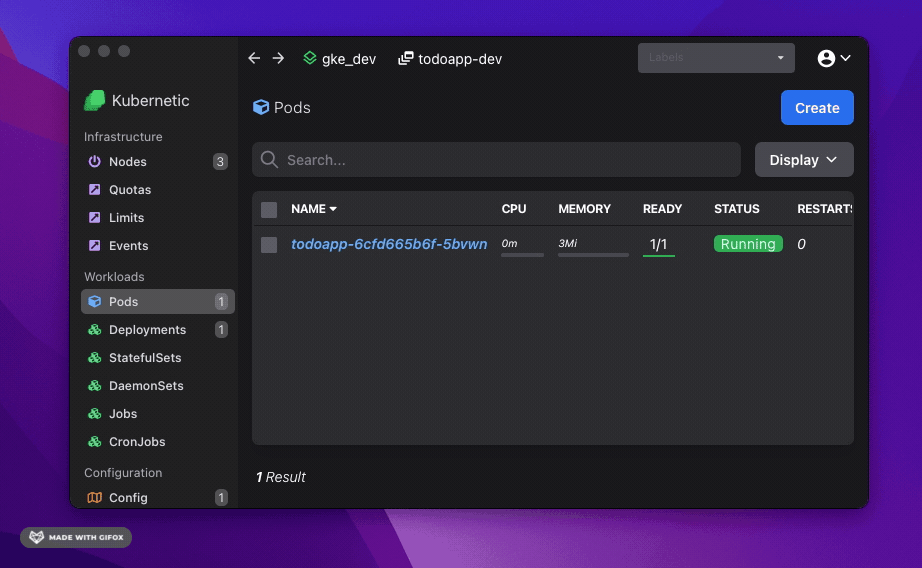Image resolution: width=922 pixels, height=568 pixels.
Task: Click the Pods cube icon in sidebar
Action: point(94,301)
